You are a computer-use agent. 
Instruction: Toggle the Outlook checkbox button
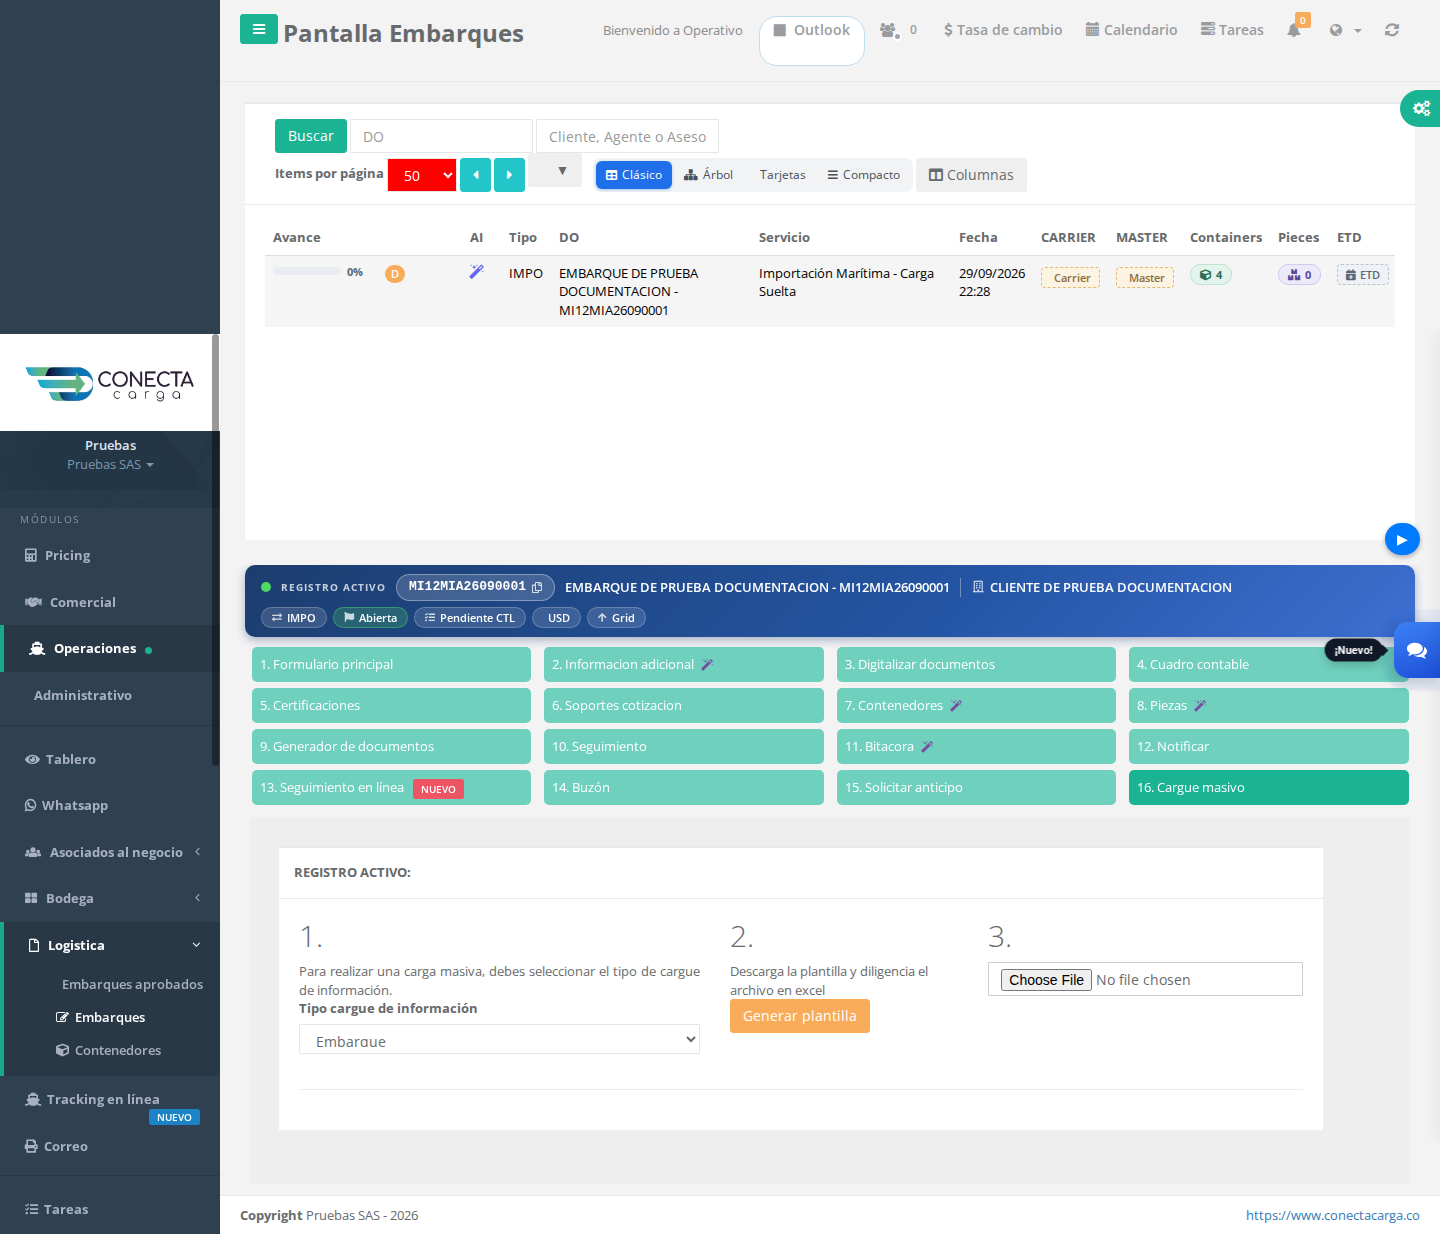[x=812, y=40]
